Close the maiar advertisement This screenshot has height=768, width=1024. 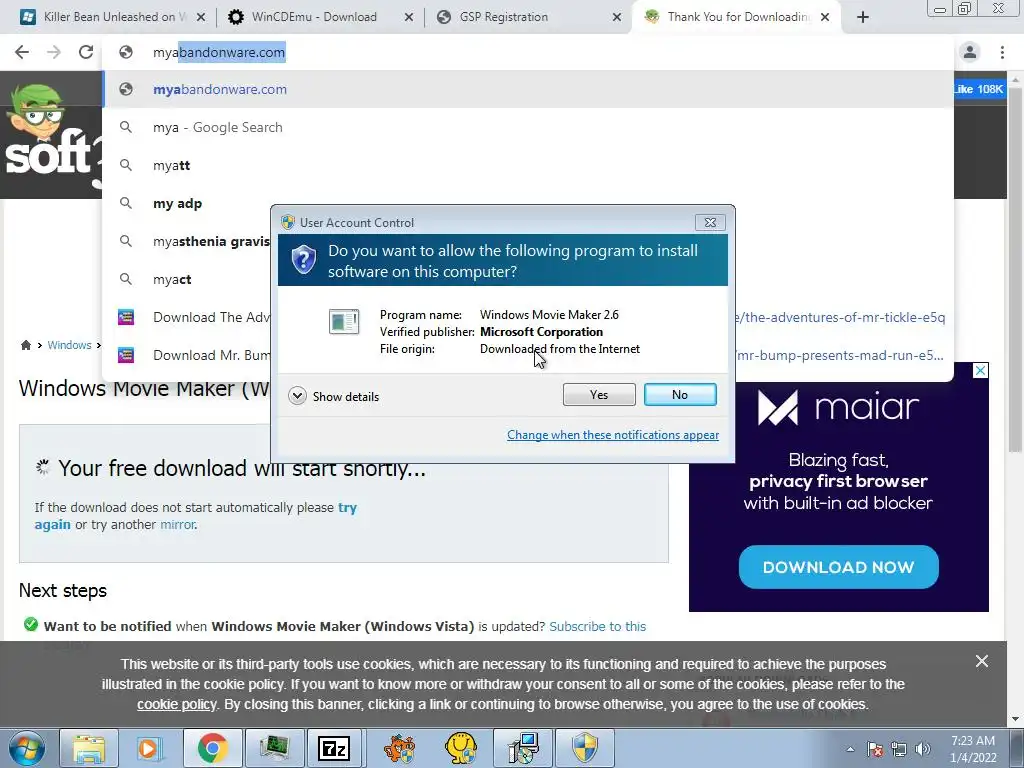pos(980,371)
